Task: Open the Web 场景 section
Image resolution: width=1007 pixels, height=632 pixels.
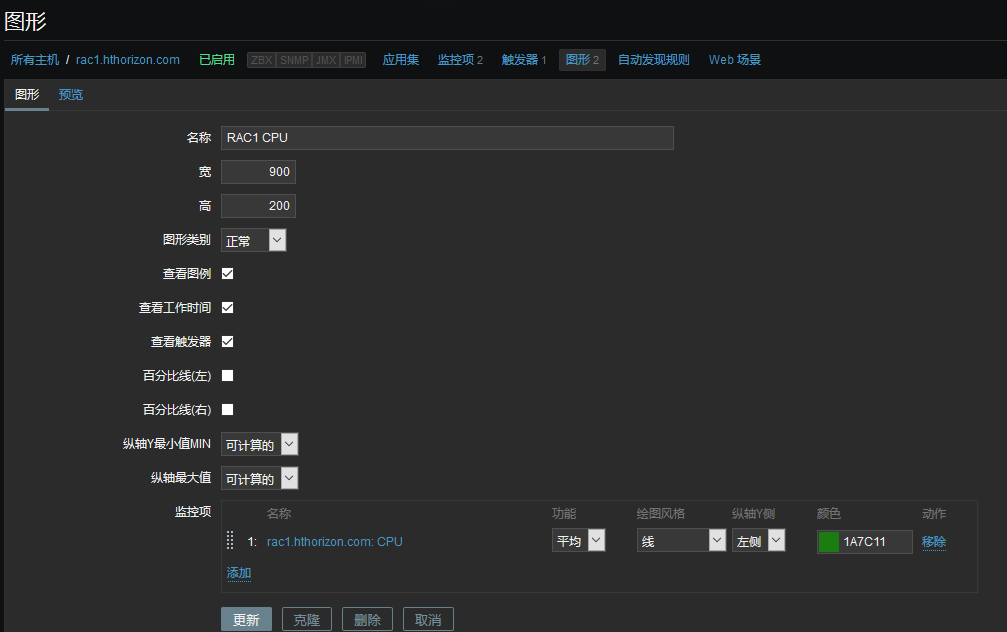Action: tap(735, 60)
